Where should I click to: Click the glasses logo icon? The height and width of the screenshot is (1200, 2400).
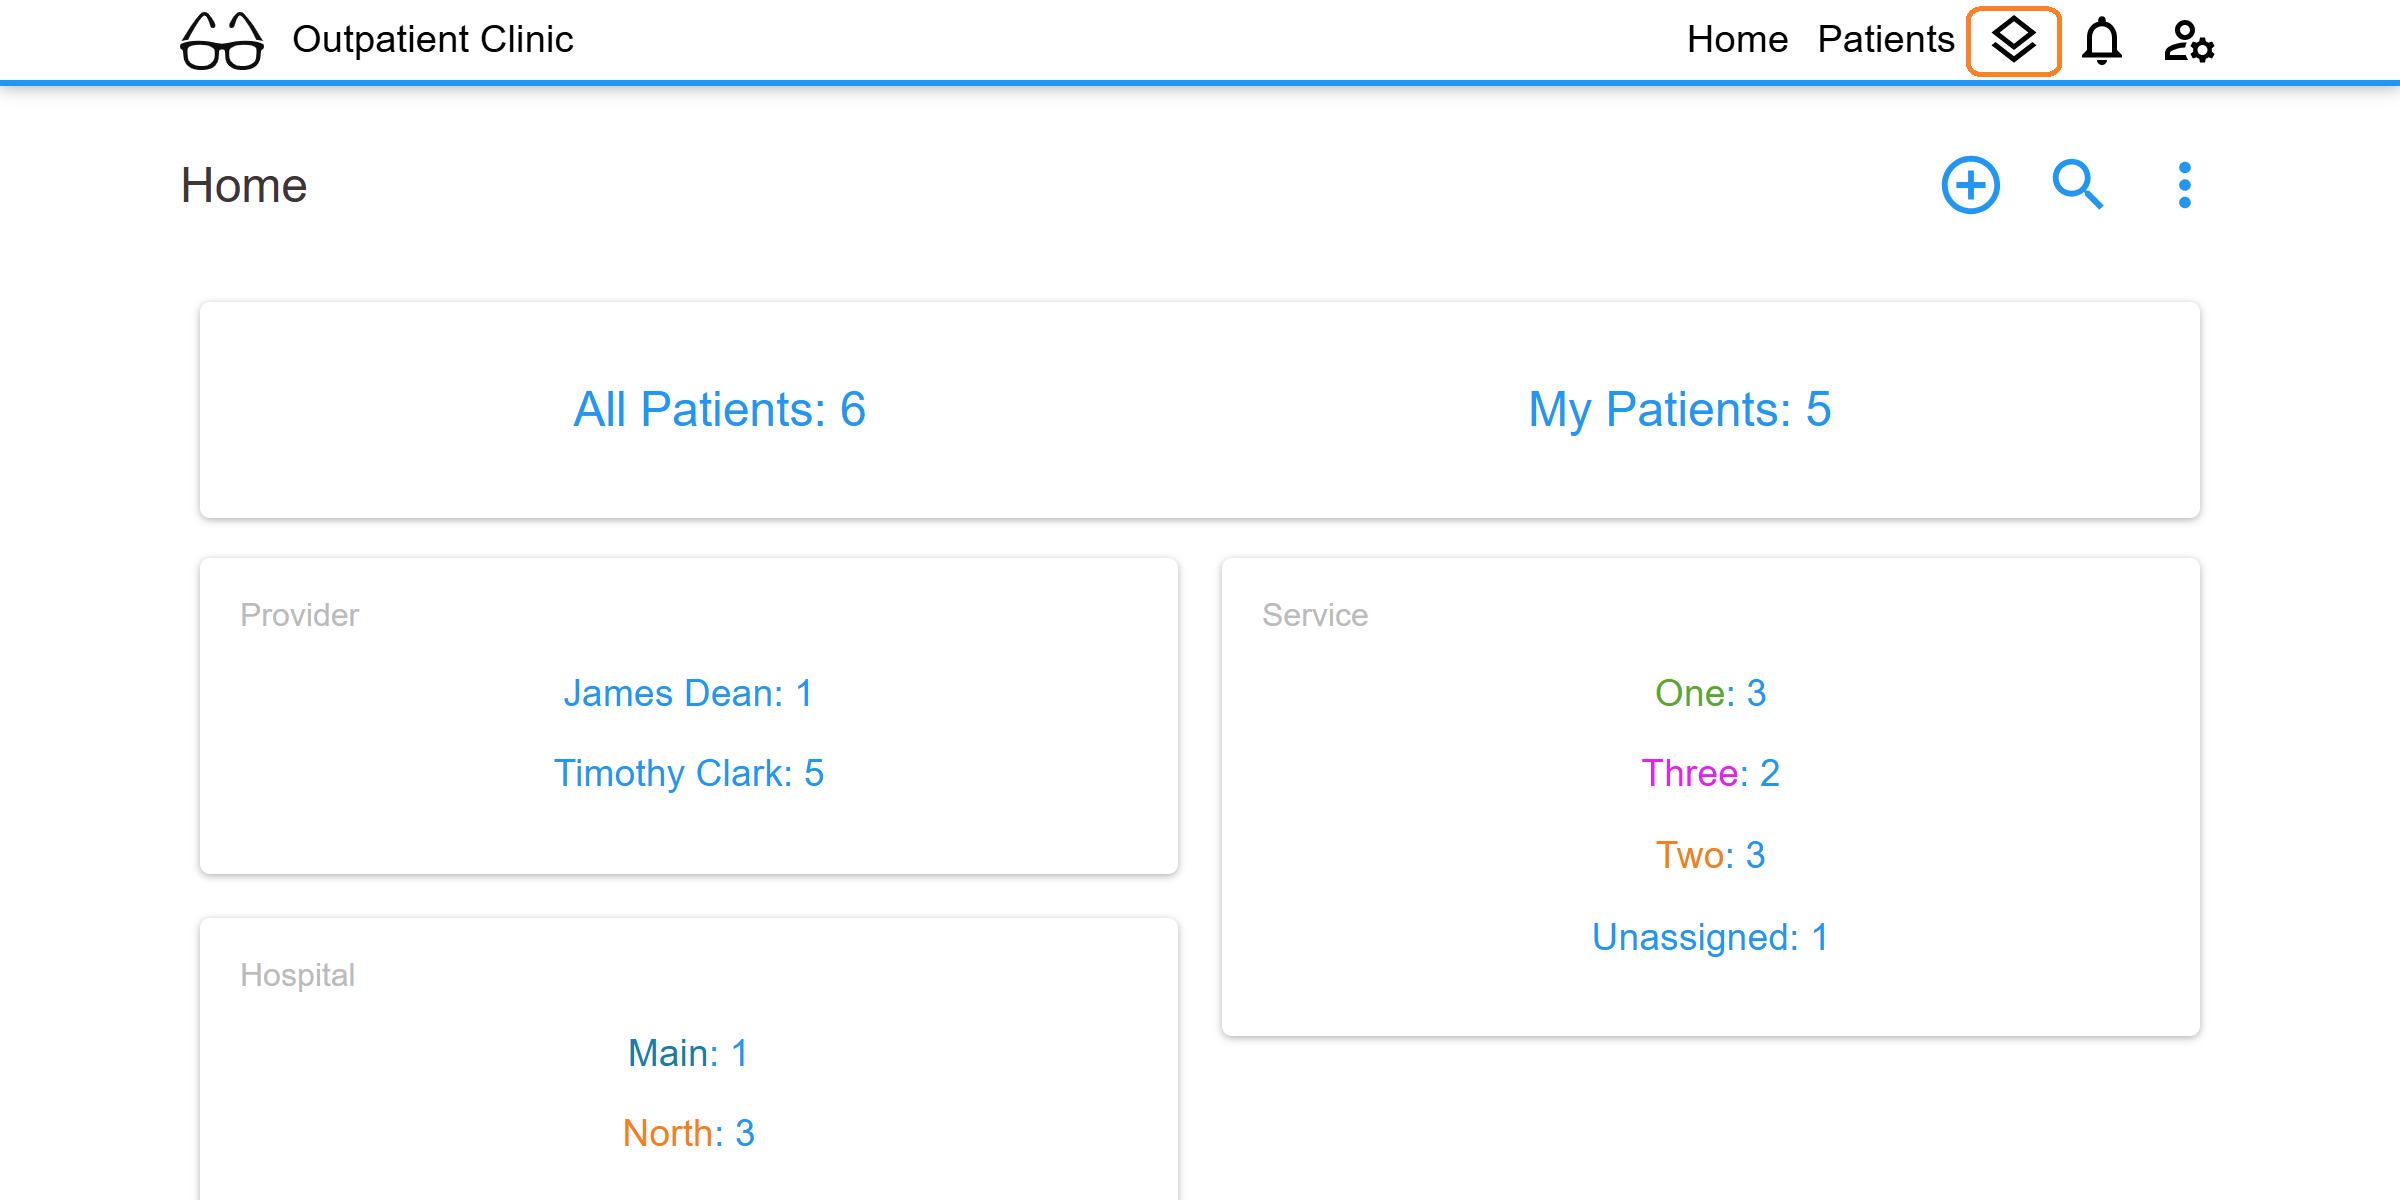222,41
